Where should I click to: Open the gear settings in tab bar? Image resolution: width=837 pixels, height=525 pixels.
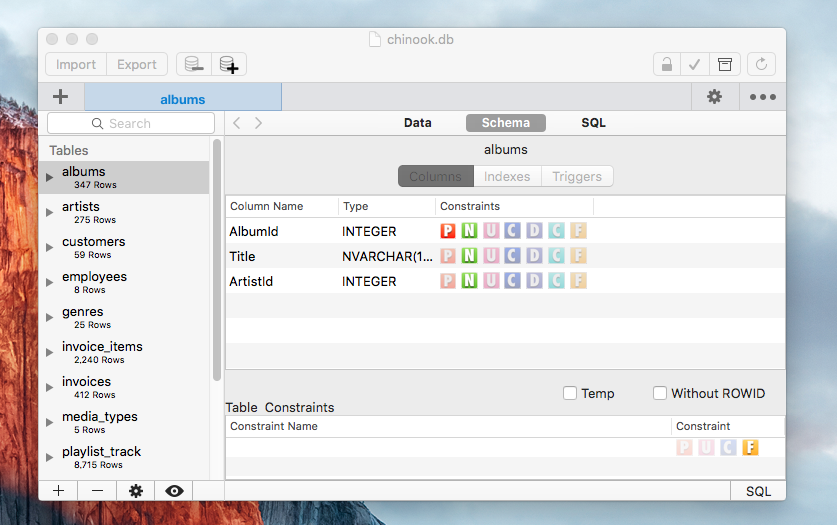(714, 97)
